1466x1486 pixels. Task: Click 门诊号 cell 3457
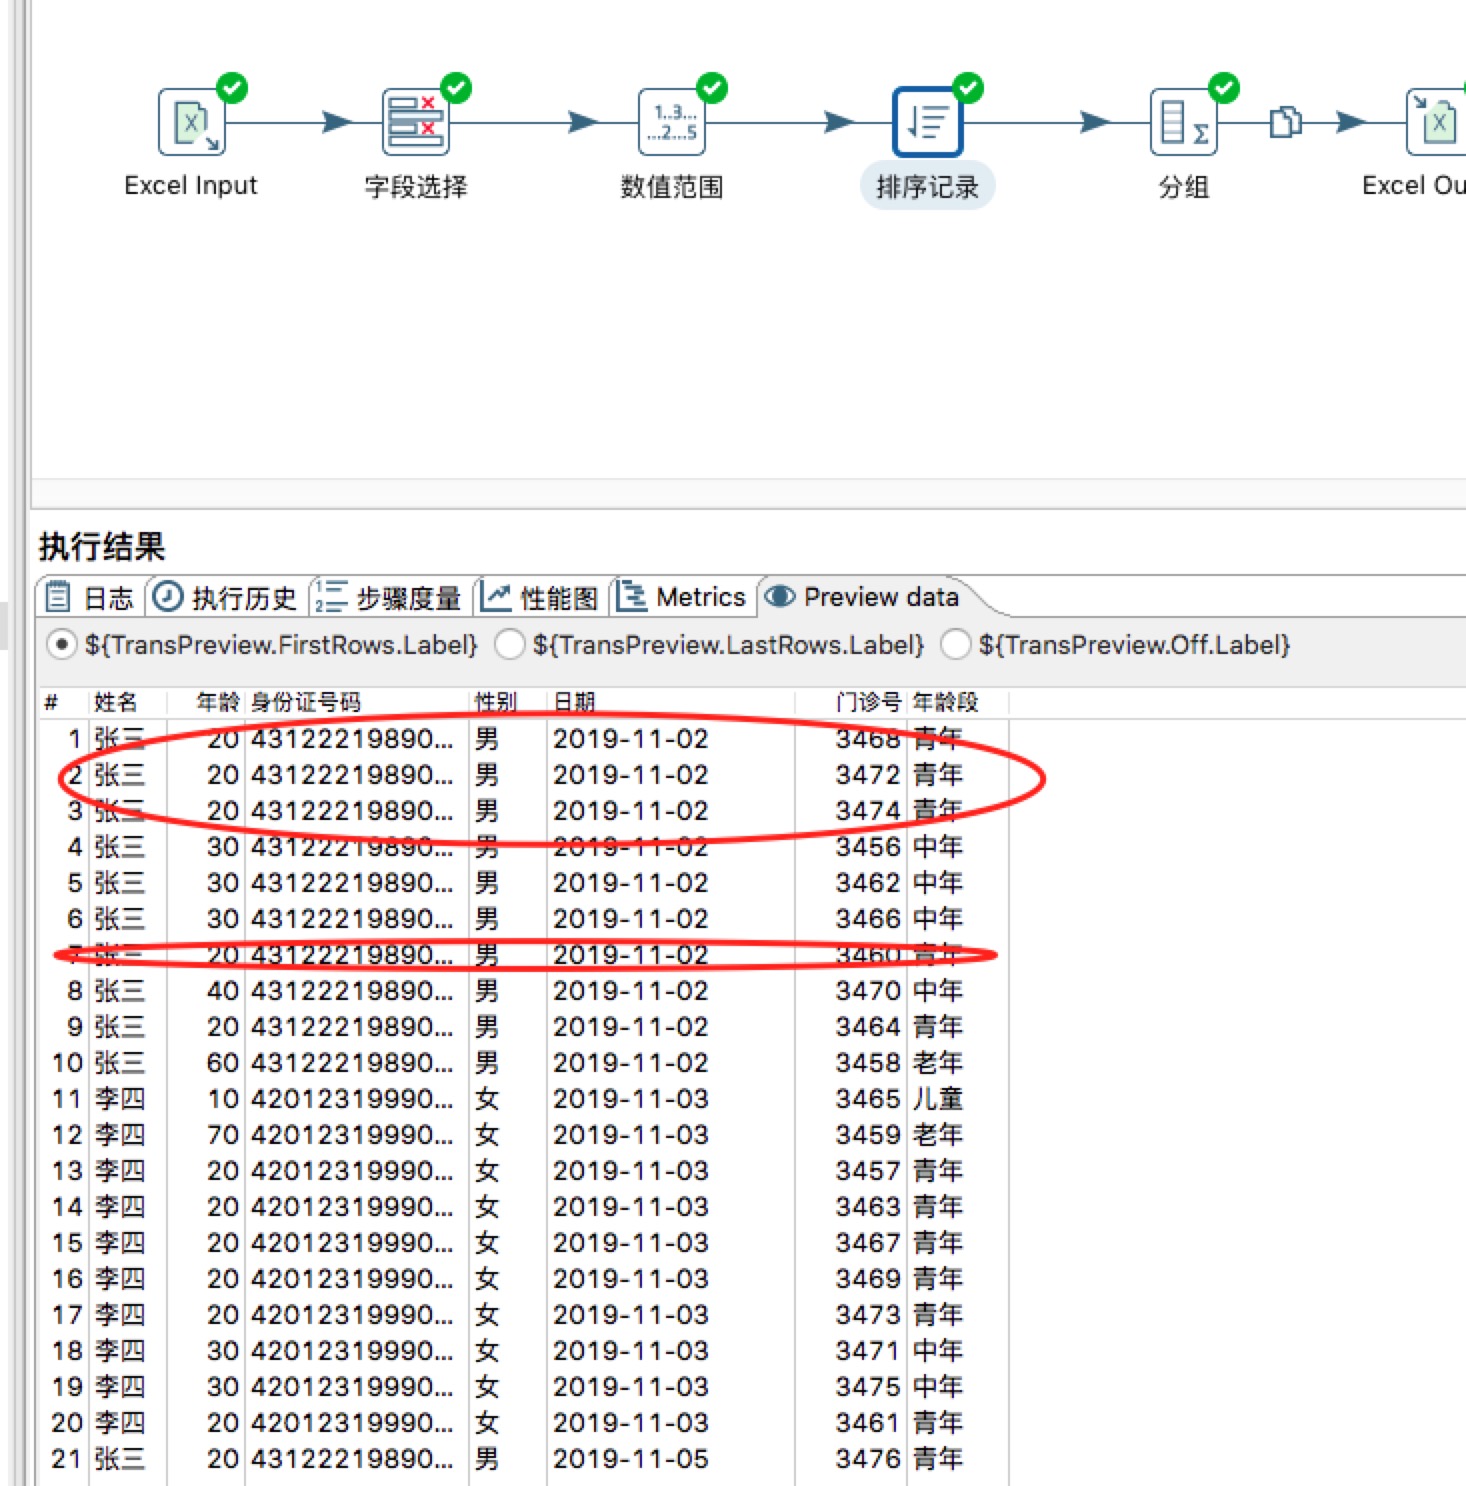868,1171
